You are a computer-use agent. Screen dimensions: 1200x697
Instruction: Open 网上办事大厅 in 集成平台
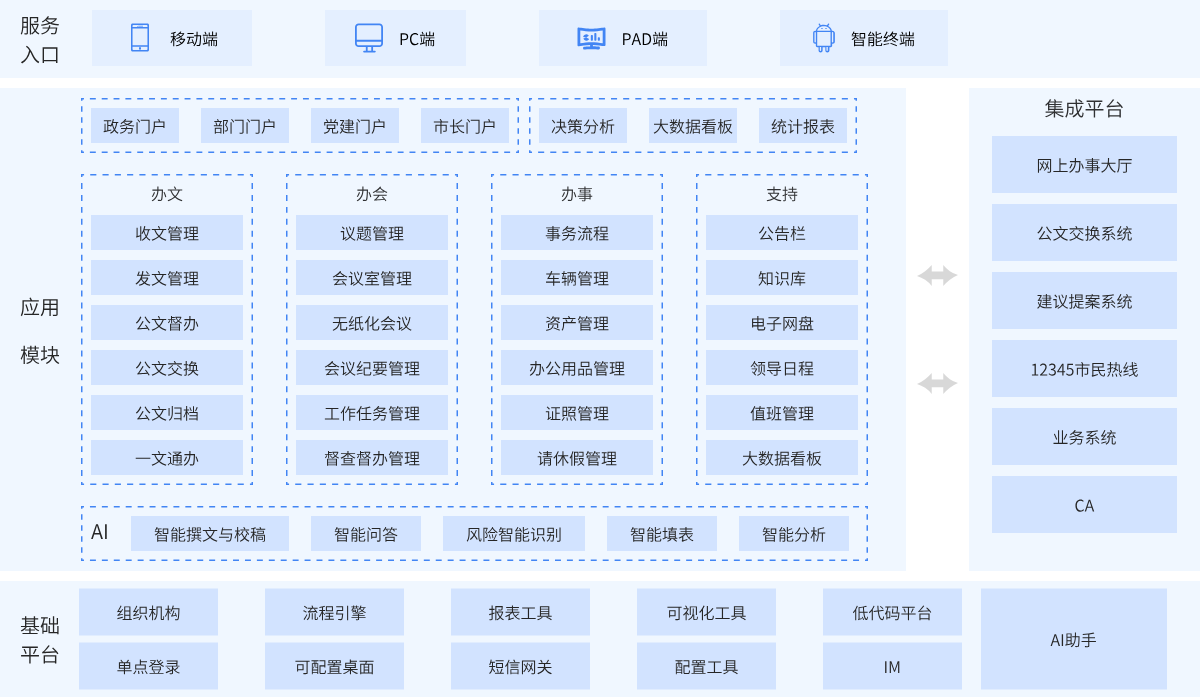coord(1084,165)
